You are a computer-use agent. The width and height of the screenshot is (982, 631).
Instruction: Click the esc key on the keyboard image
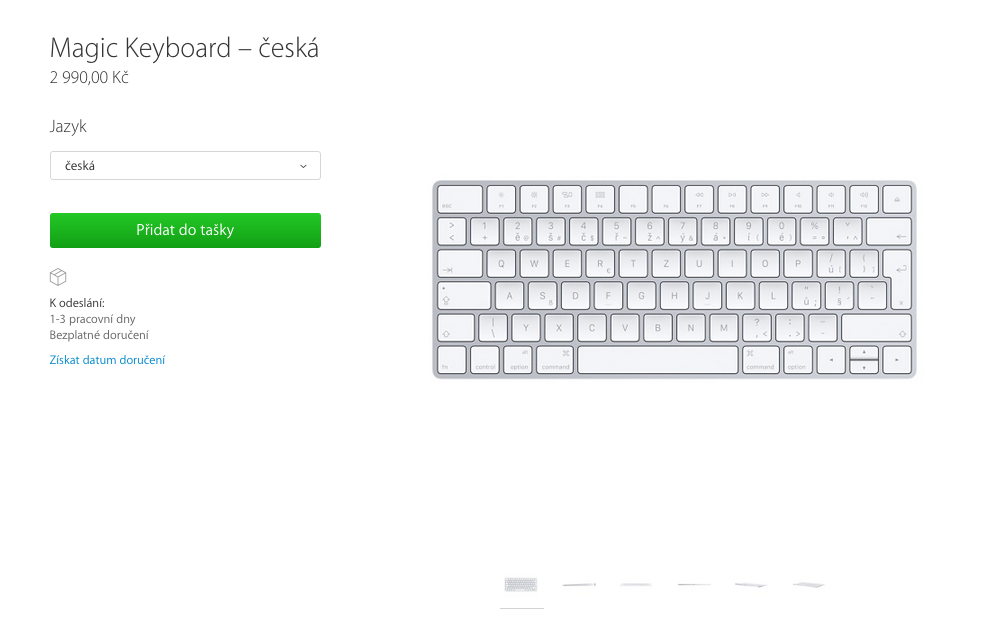(x=459, y=198)
